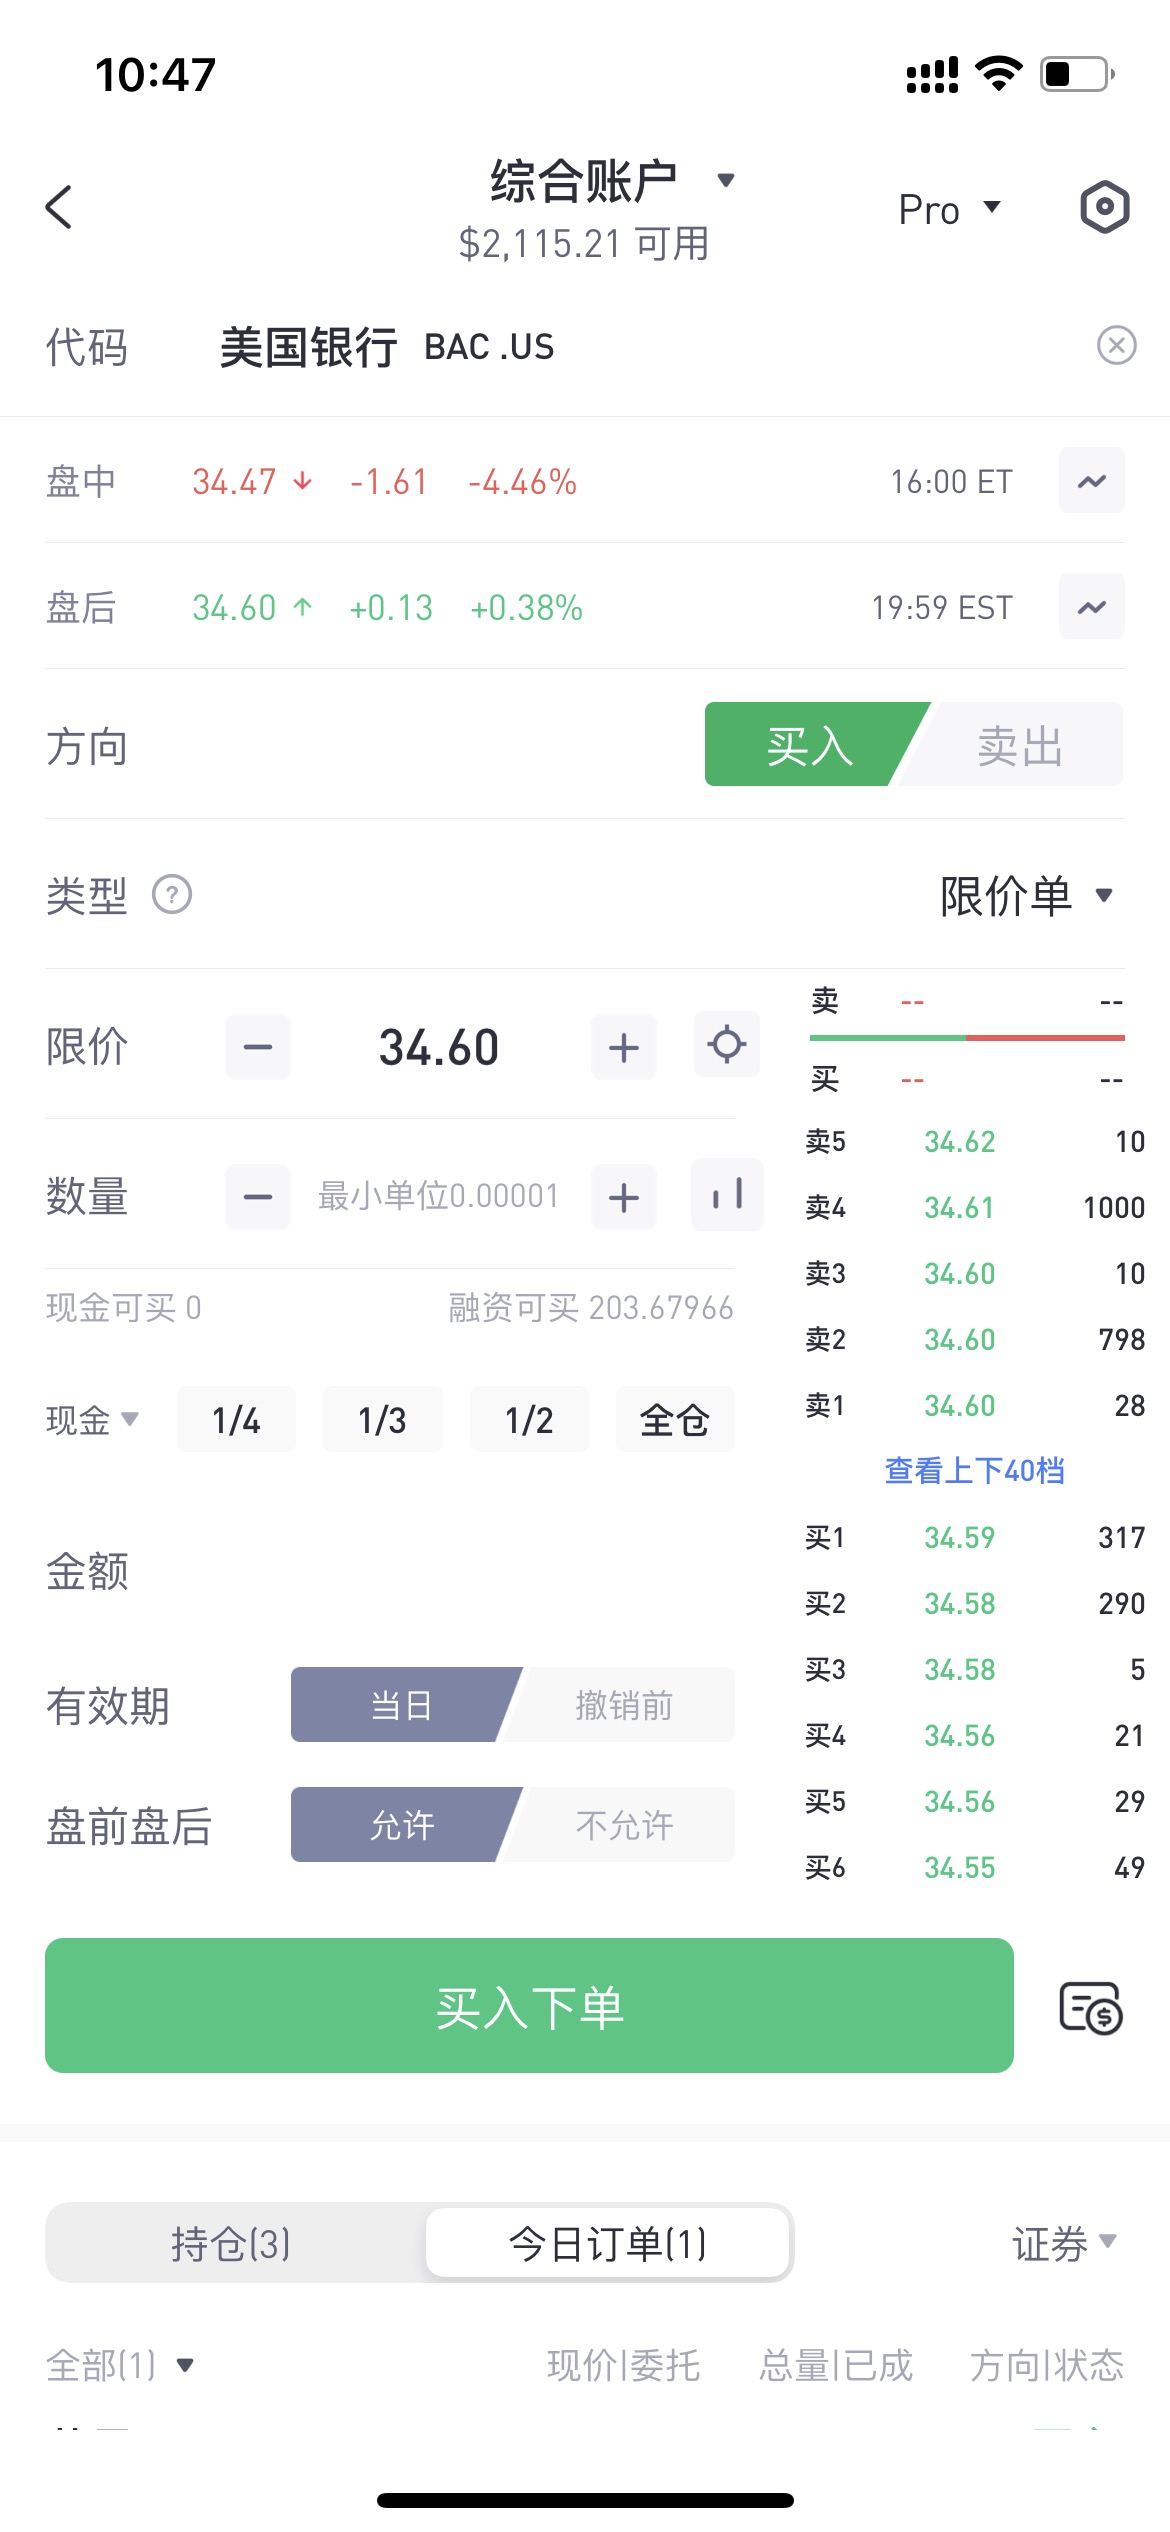Select ask level 卖3 at 34.60
The width and height of the screenshot is (1170, 2532).
pos(975,1273)
